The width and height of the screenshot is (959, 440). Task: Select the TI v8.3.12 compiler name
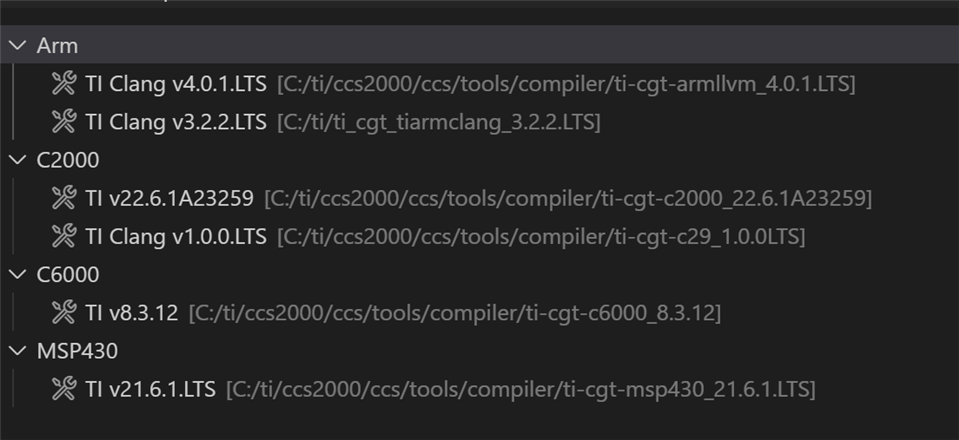pos(131,312)
